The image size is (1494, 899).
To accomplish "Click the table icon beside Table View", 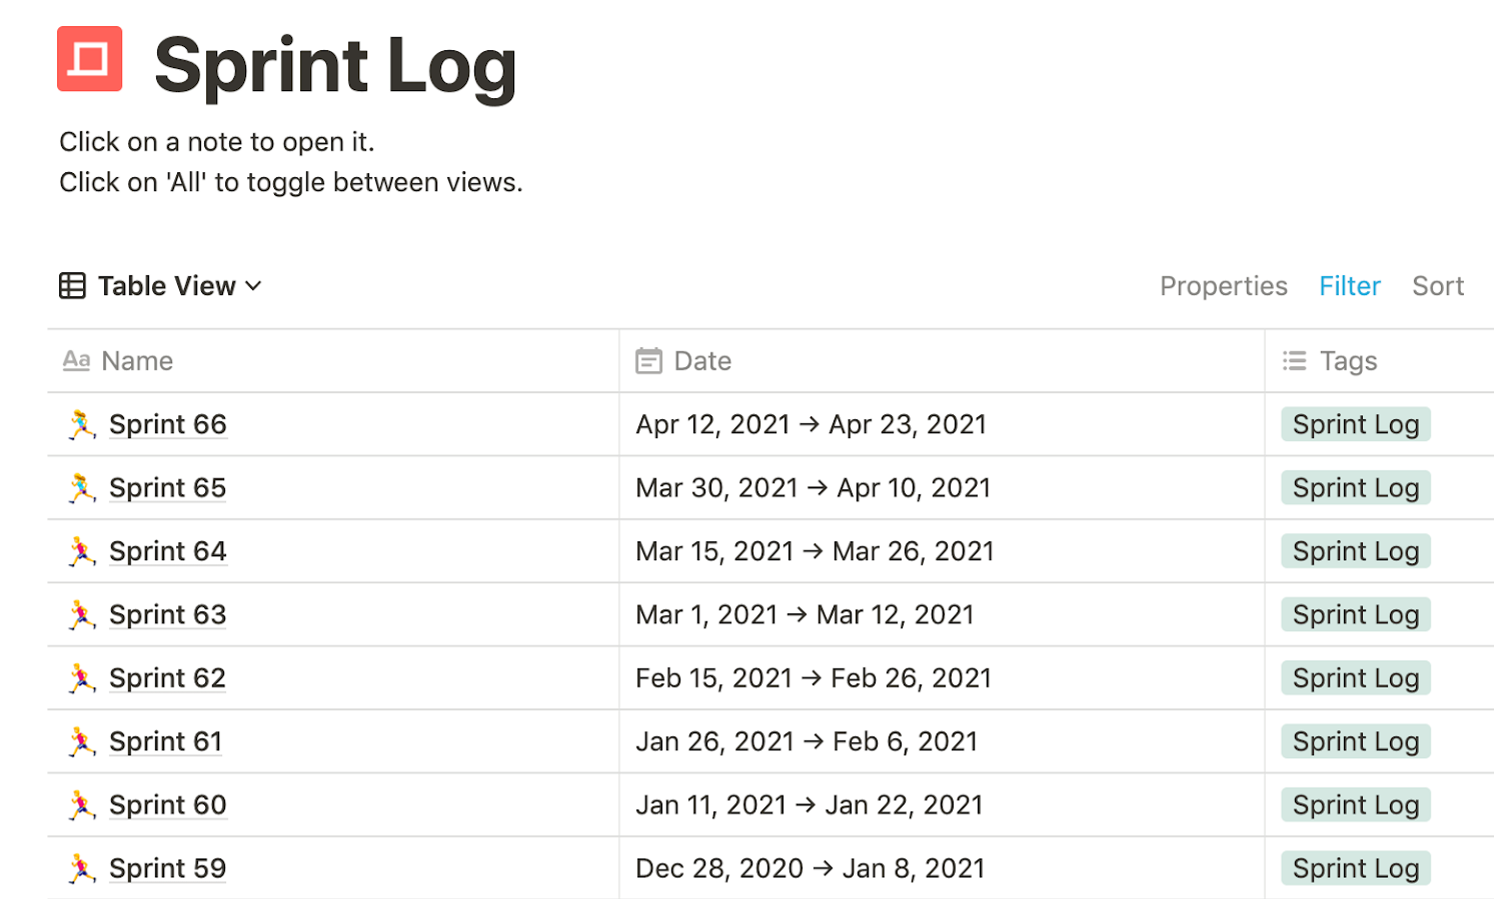I will point(72,286).
